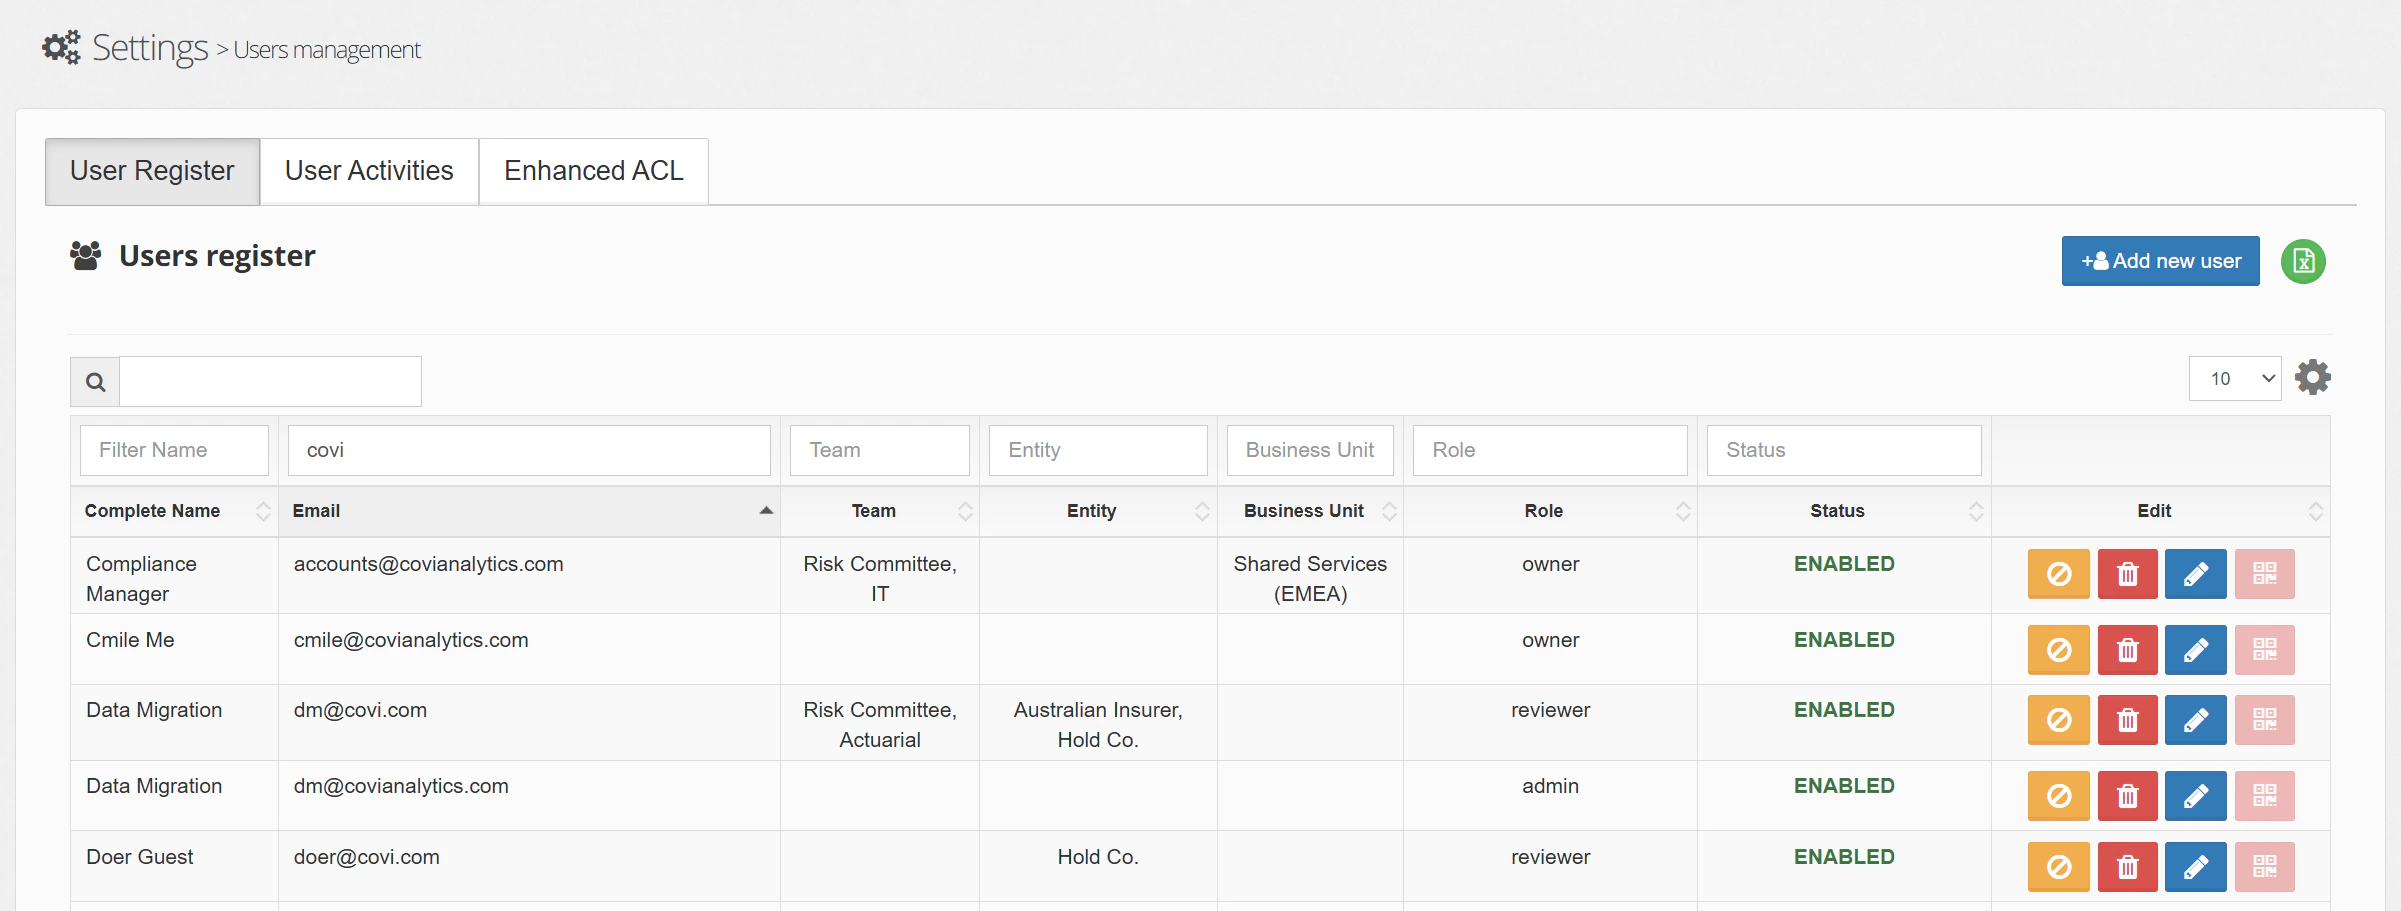Disable user accounts@covianalytics.com
The image size is (2401, 911).
(2059, 574)
